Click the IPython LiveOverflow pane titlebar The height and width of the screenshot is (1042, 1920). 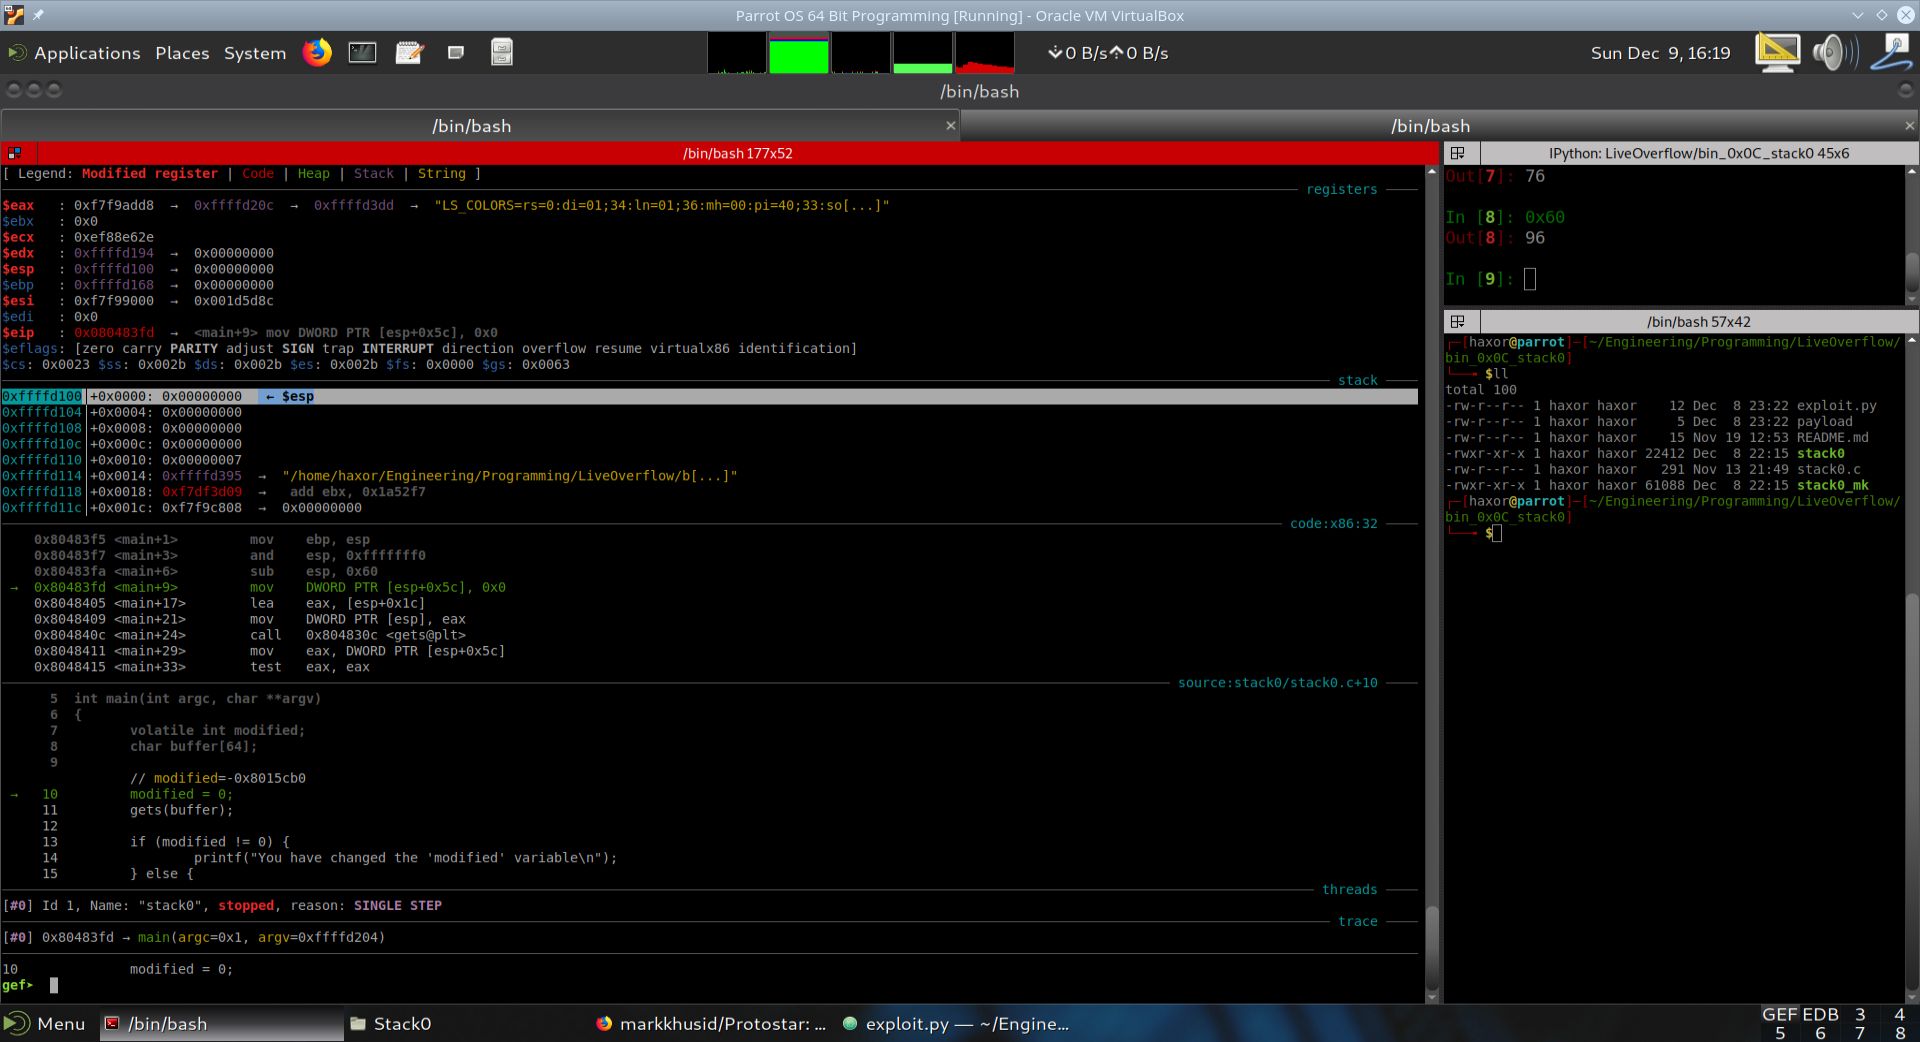[1698, 153]
